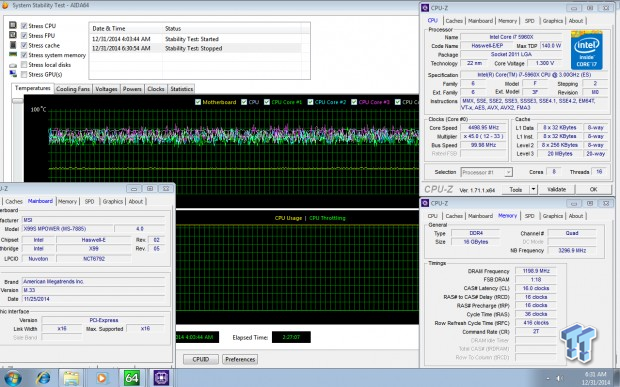Open Clocks tab in AIDA64

click(x=156, y=89)
